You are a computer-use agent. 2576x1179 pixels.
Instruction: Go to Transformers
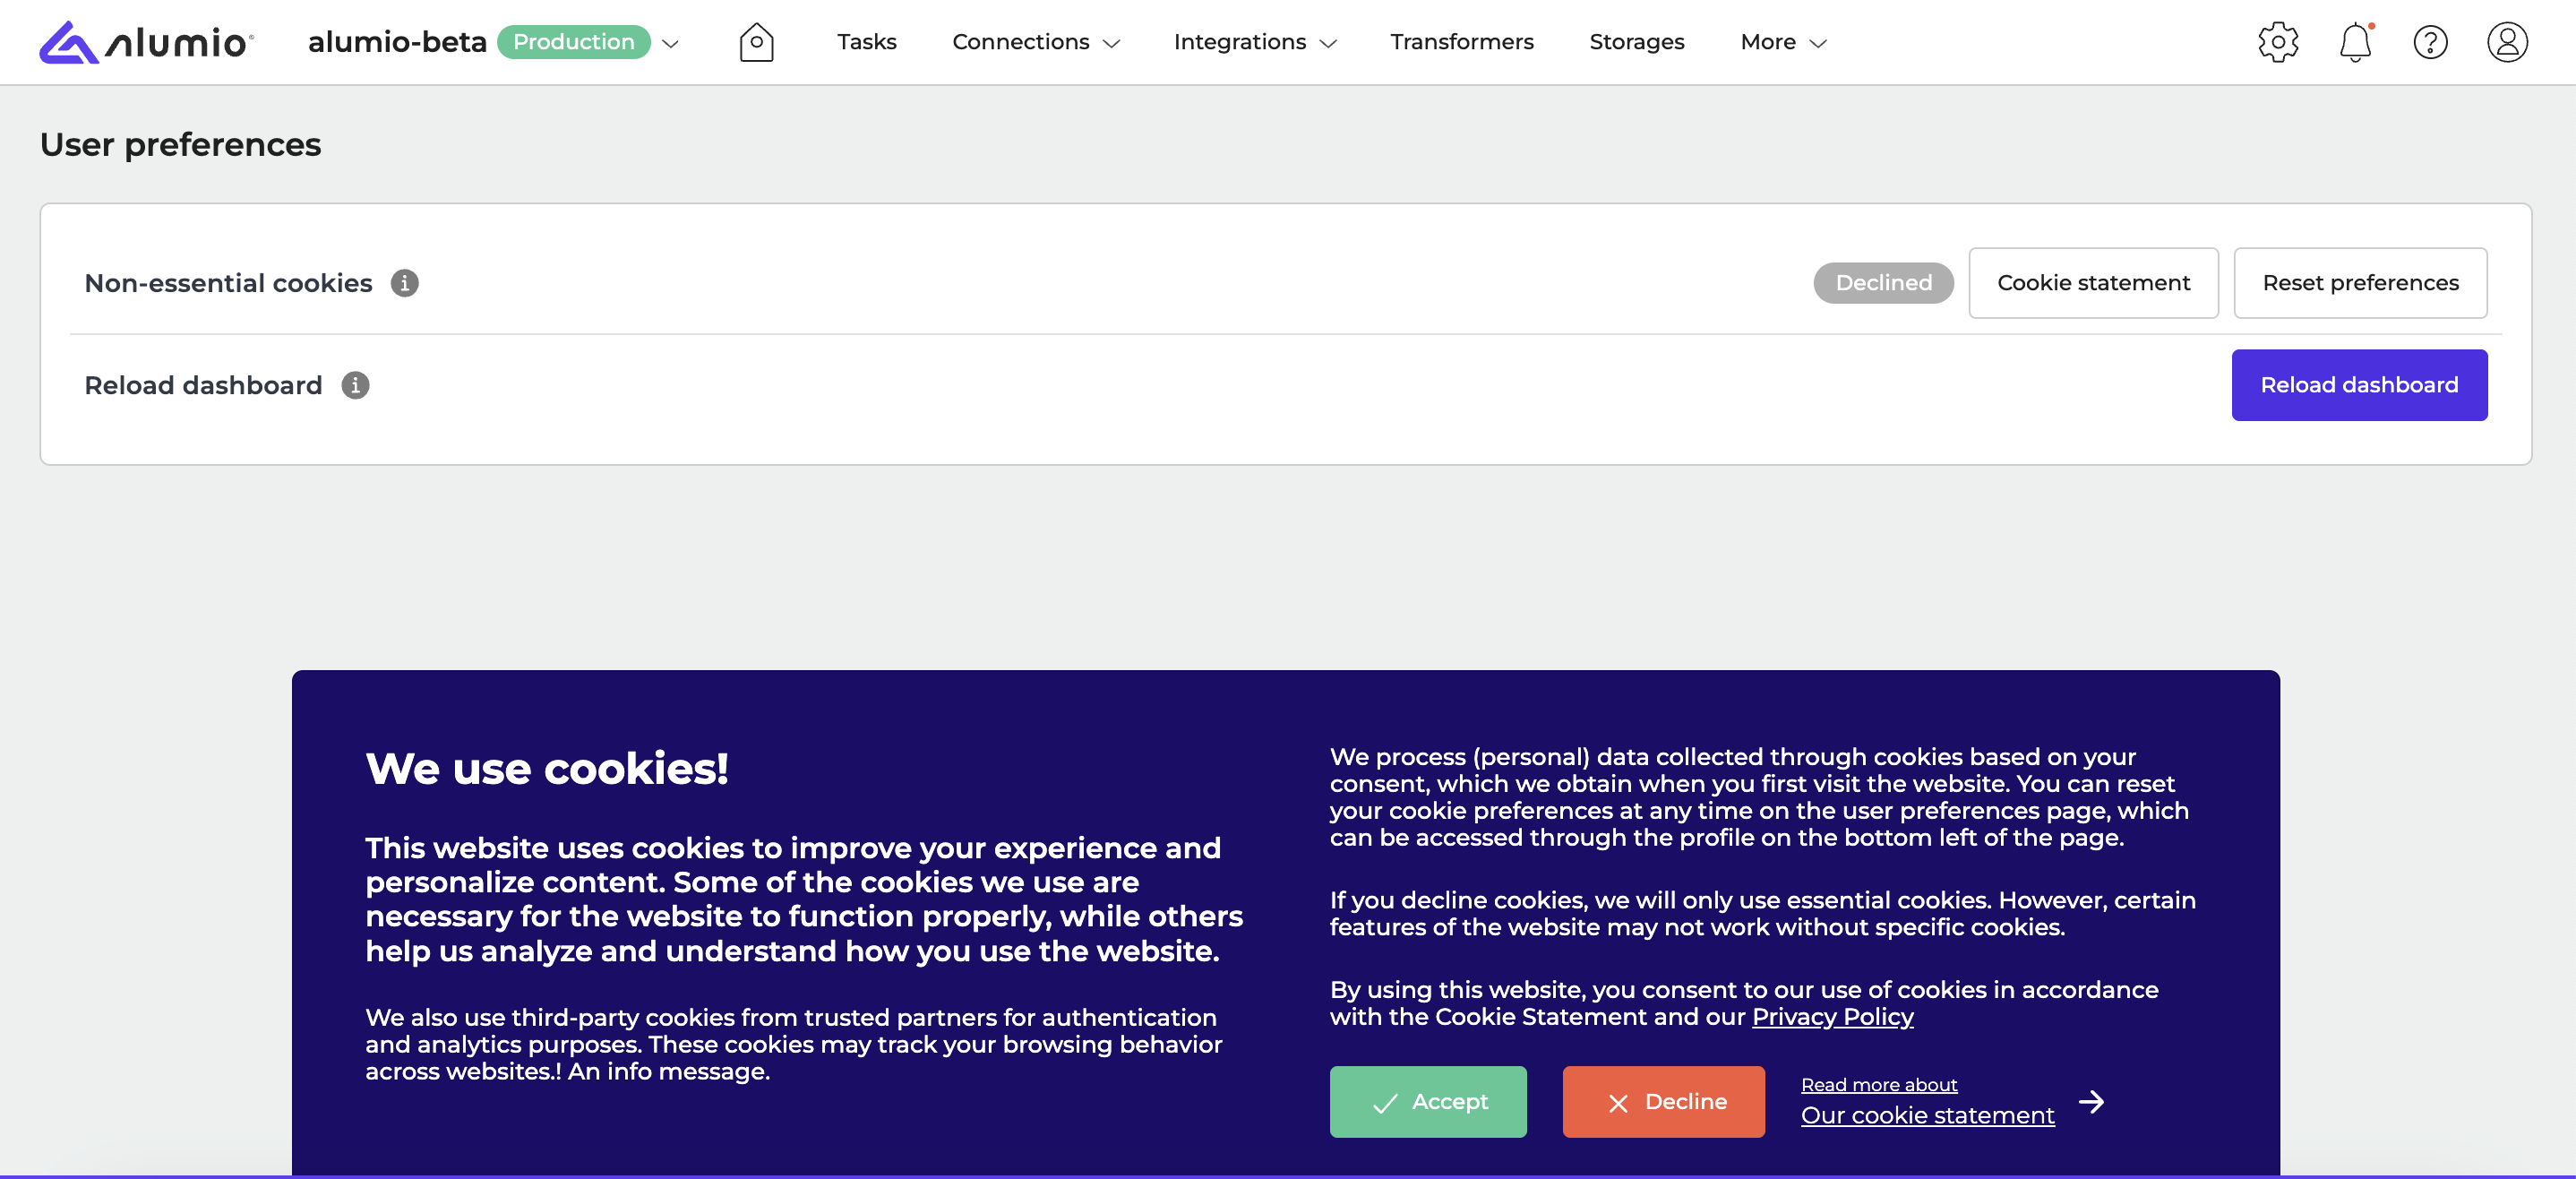click(x=1461, y=42)
